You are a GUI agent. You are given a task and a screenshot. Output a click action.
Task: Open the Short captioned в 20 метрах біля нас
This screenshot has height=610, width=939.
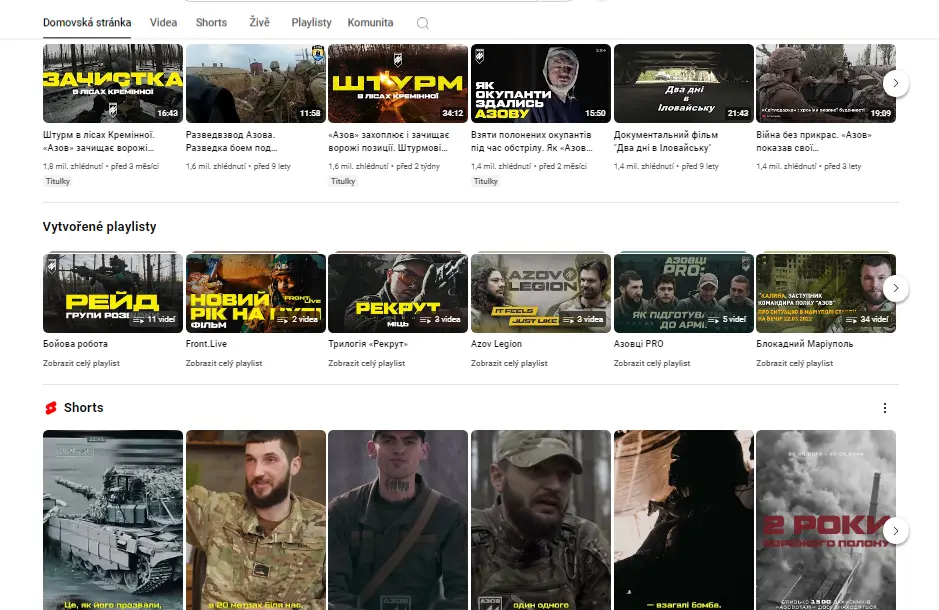(256, 520)
